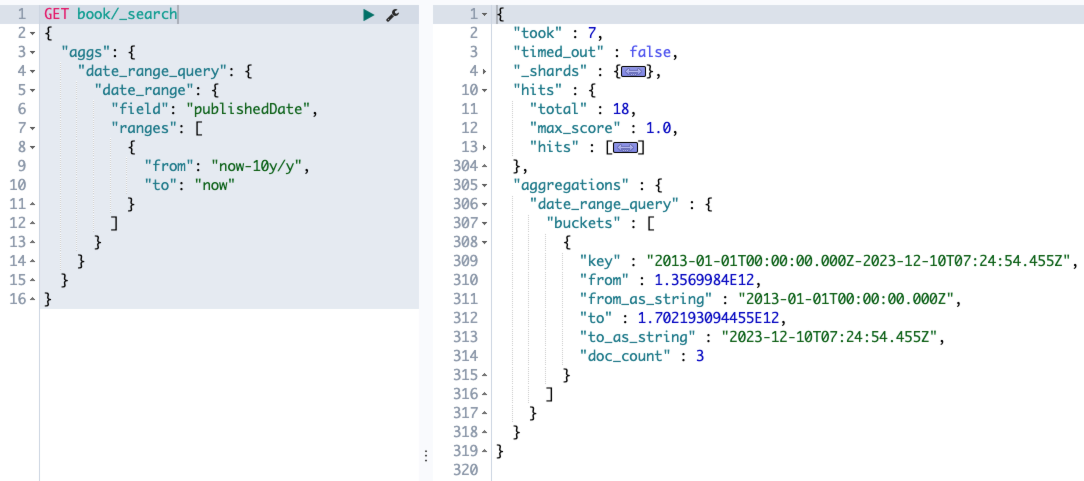Click the timed_out false value
The height and width of the screenshot is (481, 1084).
[650, 53]
